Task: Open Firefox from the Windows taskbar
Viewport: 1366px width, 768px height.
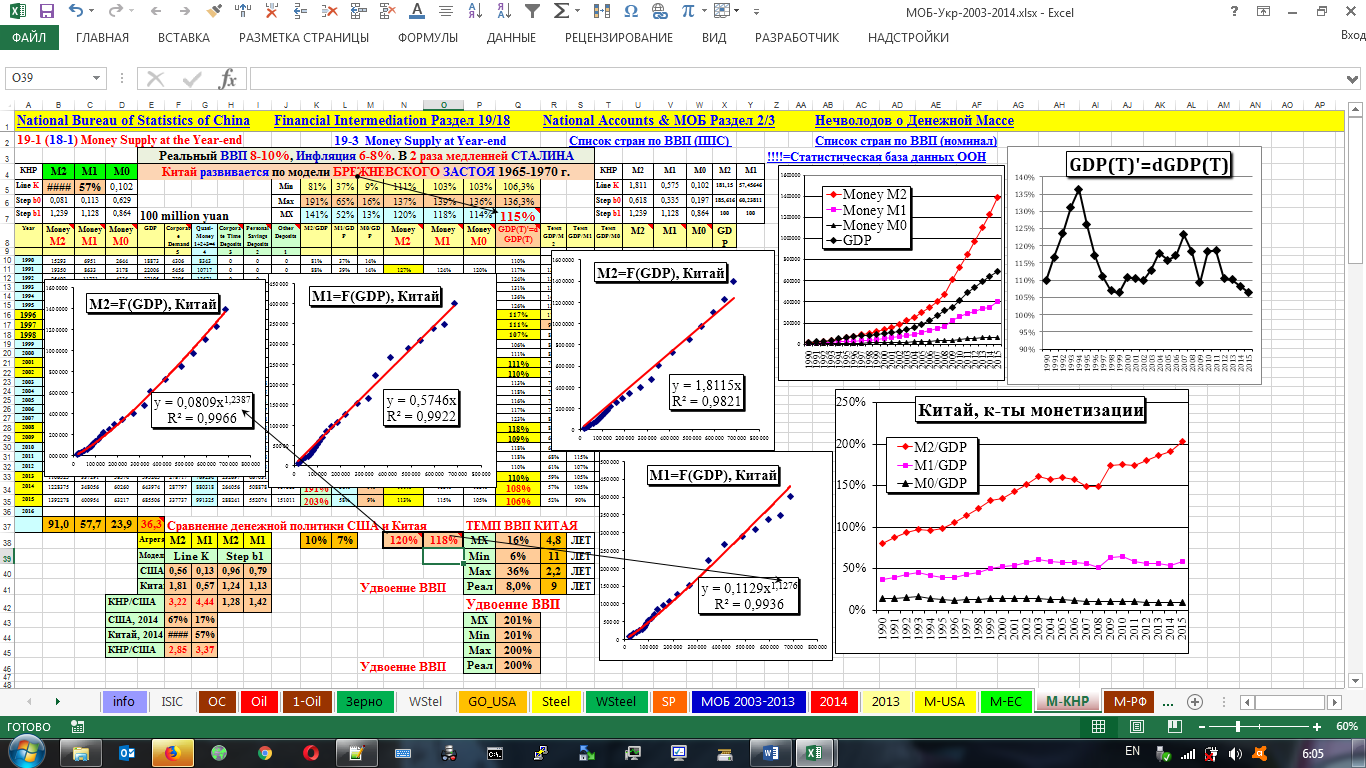Action: (x=170, y=752)
